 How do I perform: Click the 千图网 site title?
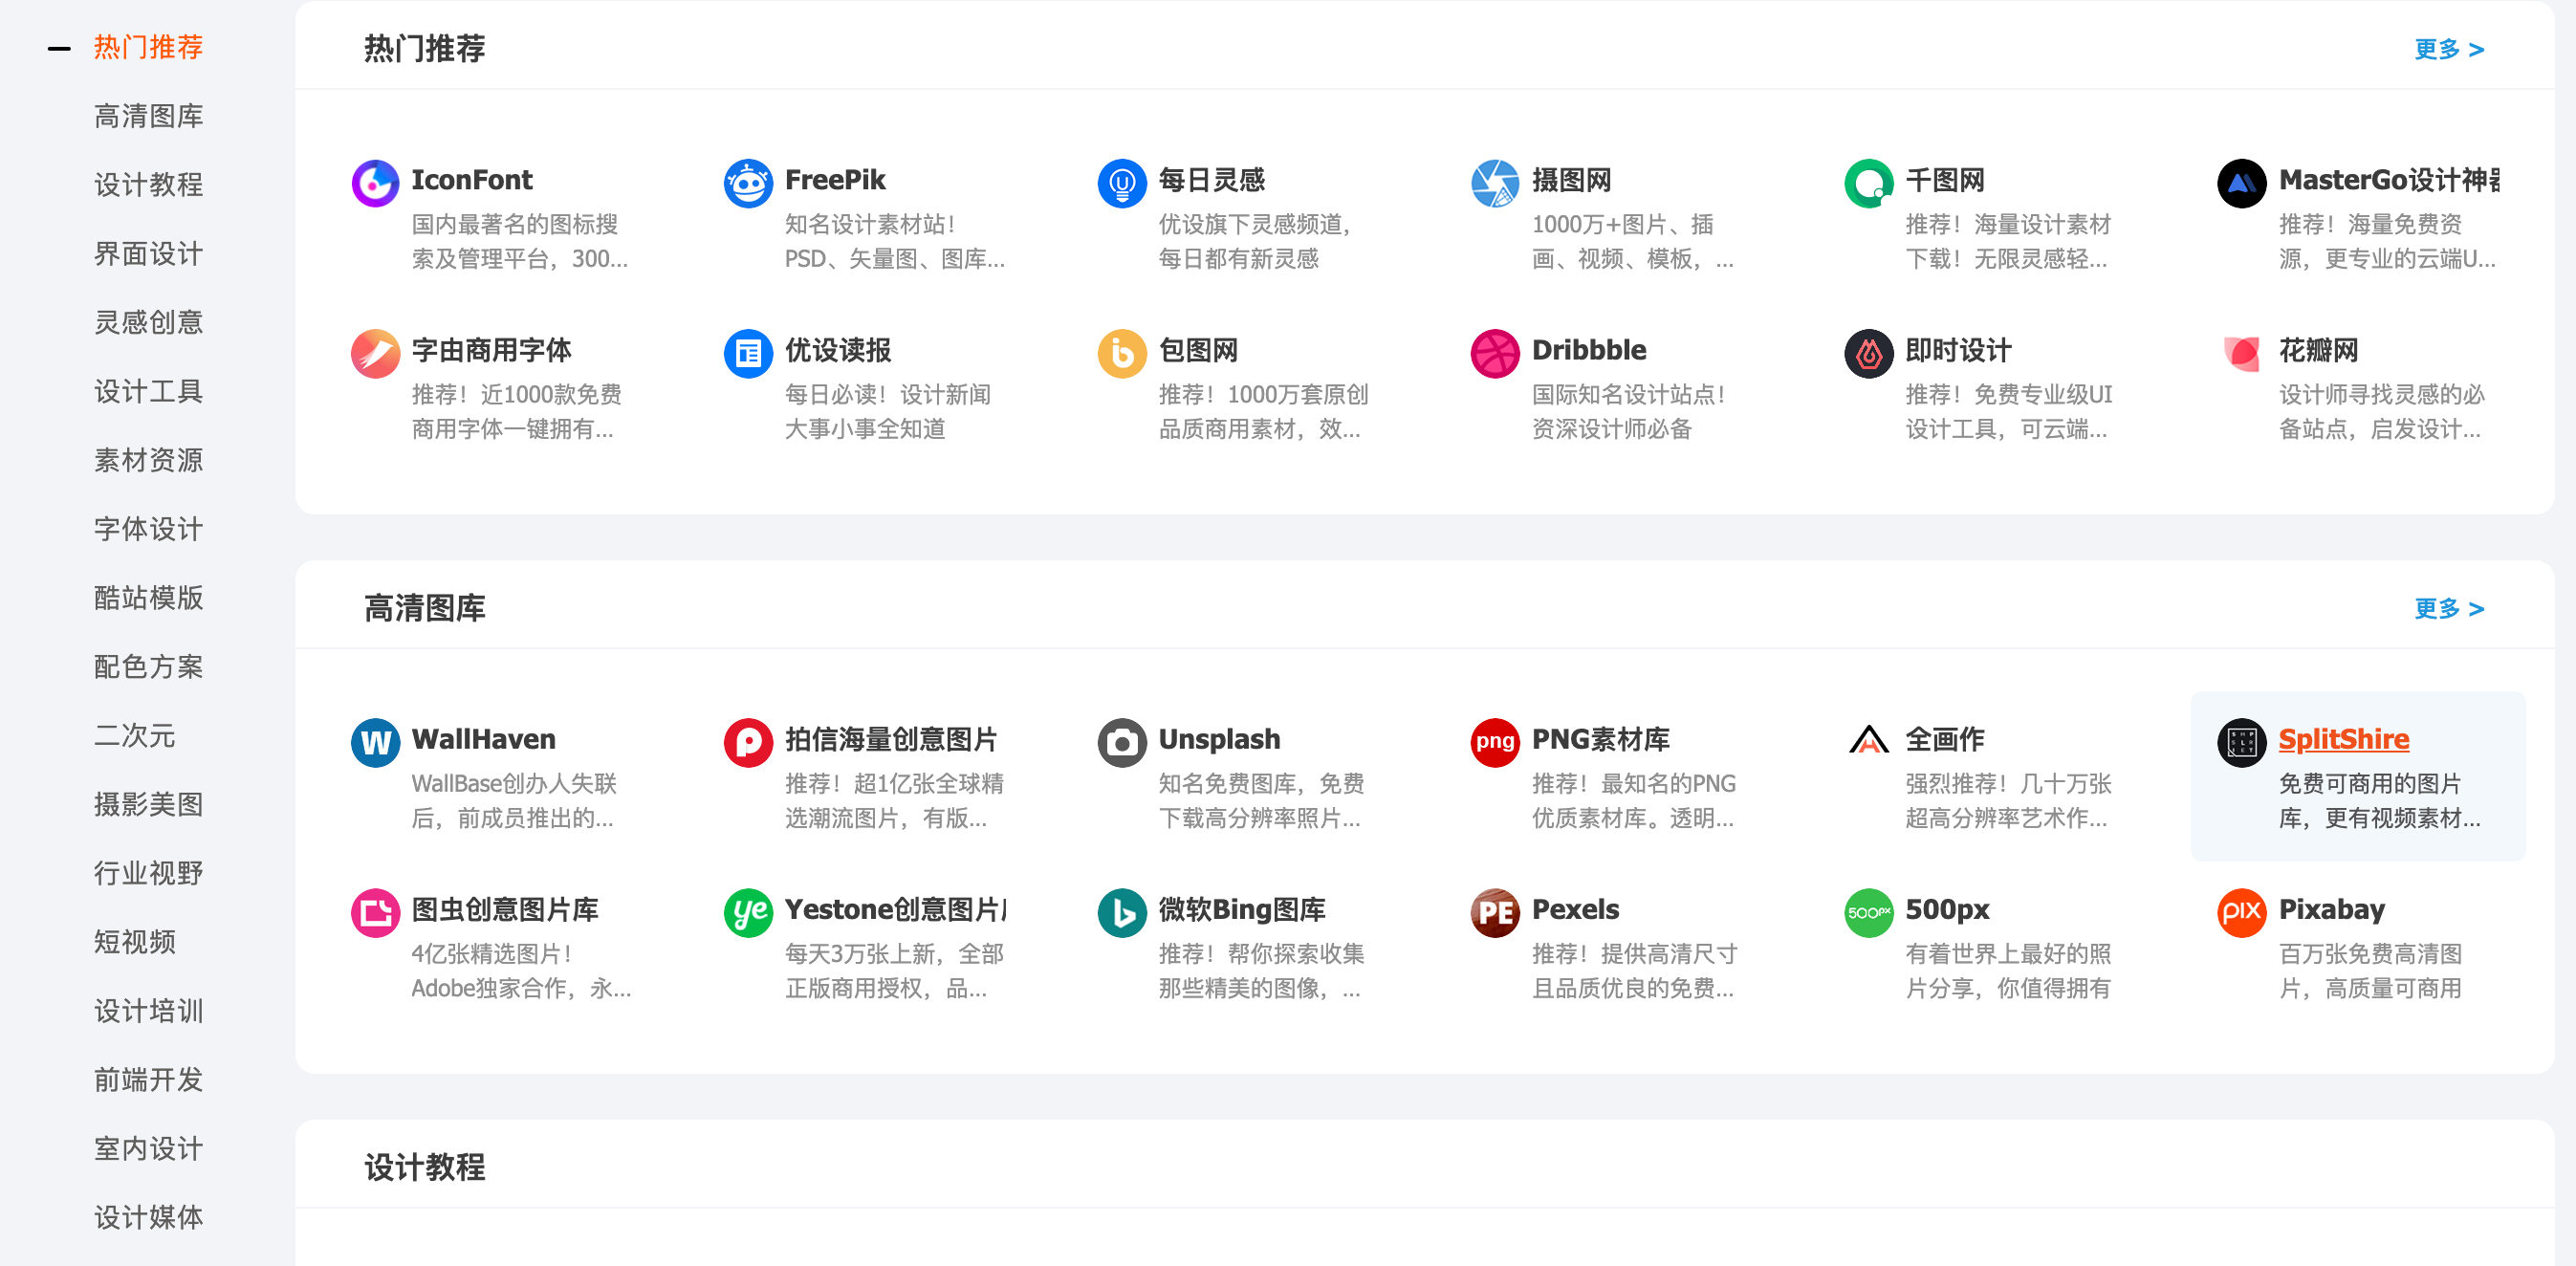click(x=1944, y=180)
